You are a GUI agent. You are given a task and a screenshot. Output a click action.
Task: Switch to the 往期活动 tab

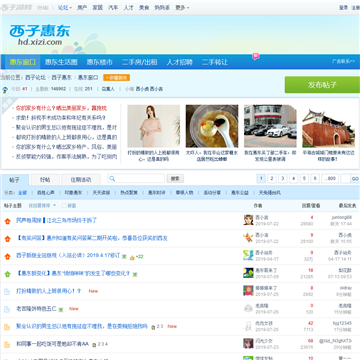tap(81, 180)
